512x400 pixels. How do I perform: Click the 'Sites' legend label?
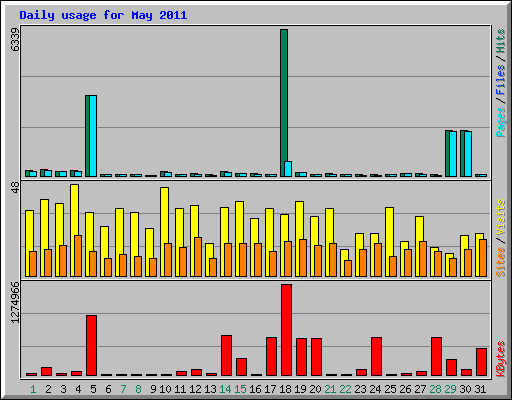pyautogui.click(x=500, y=262)
